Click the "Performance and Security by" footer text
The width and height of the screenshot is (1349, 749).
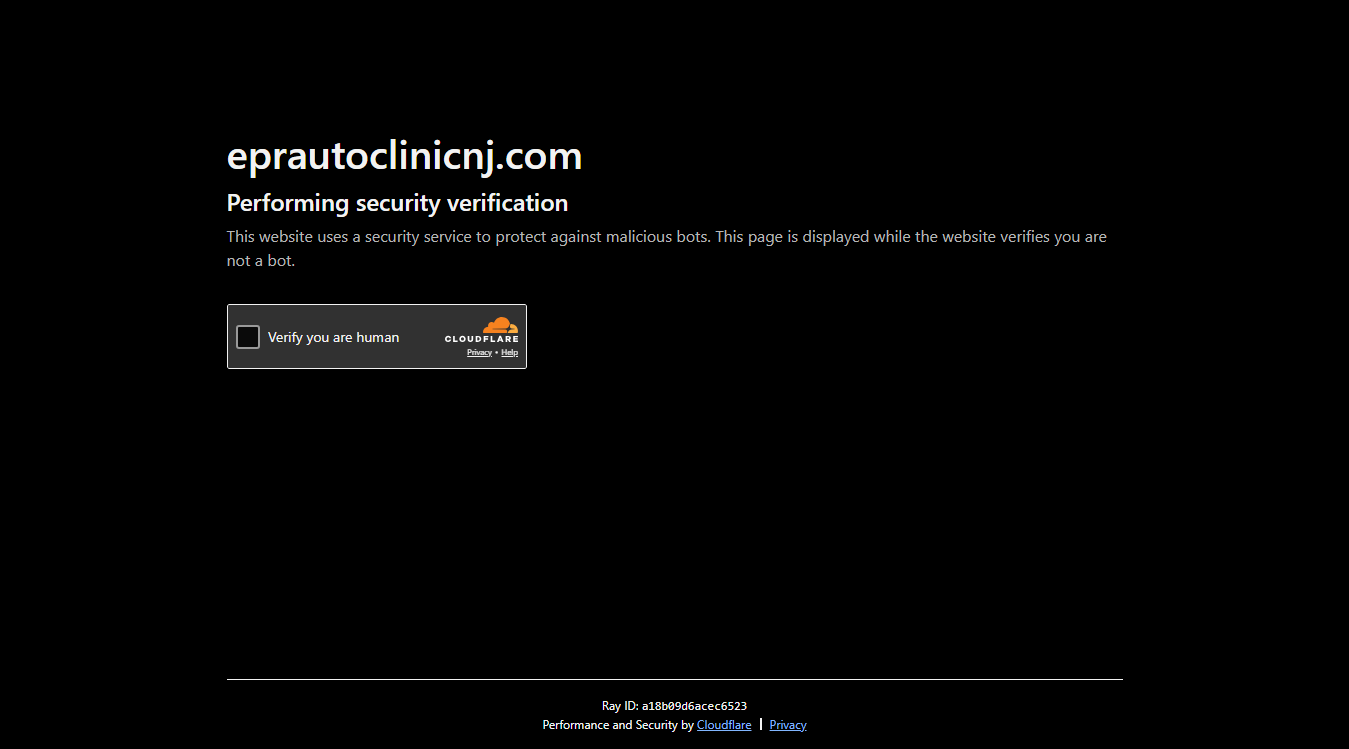coord(618,725)
